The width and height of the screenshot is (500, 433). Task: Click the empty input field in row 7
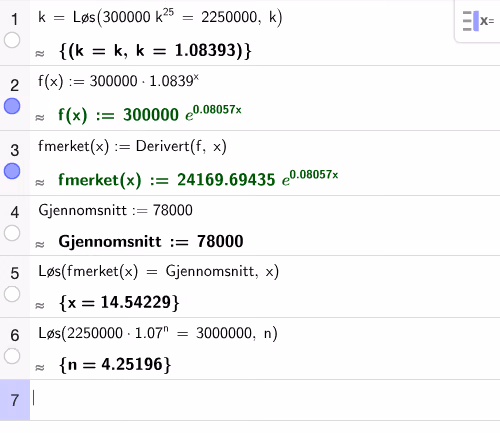coord(265,399)
